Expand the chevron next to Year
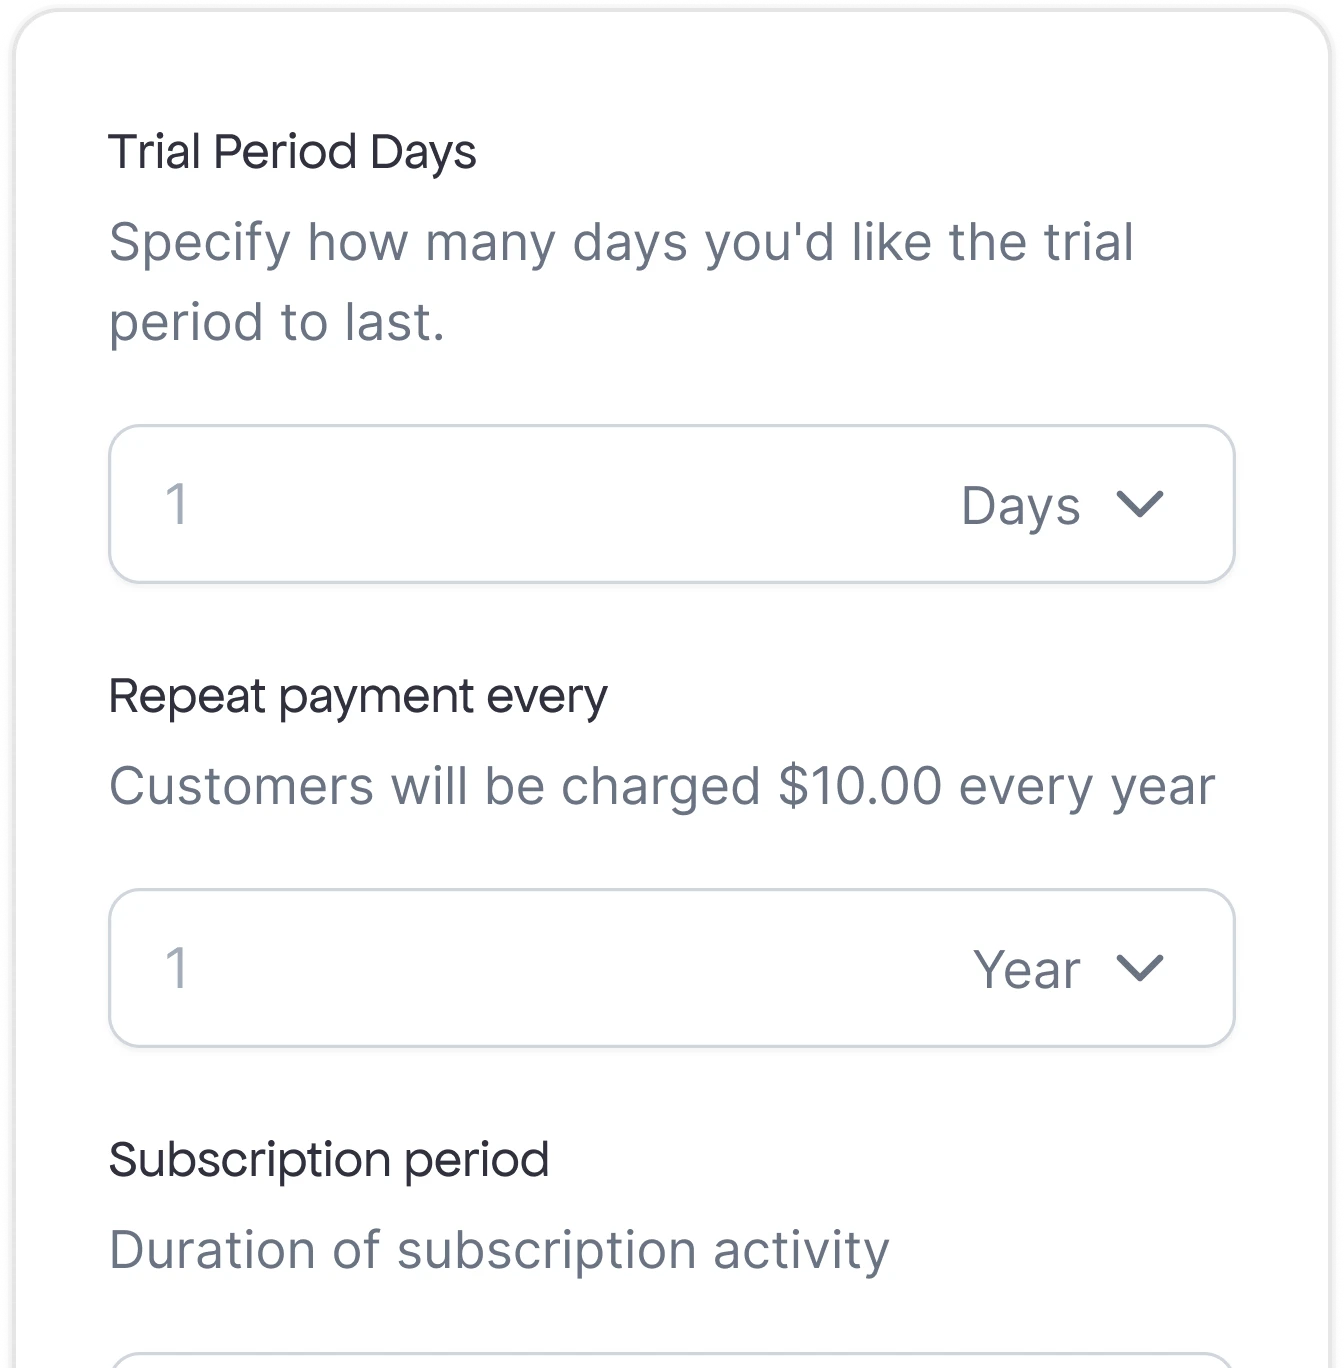Viewport: 1344px width, 1368px height. point(1141,968)
